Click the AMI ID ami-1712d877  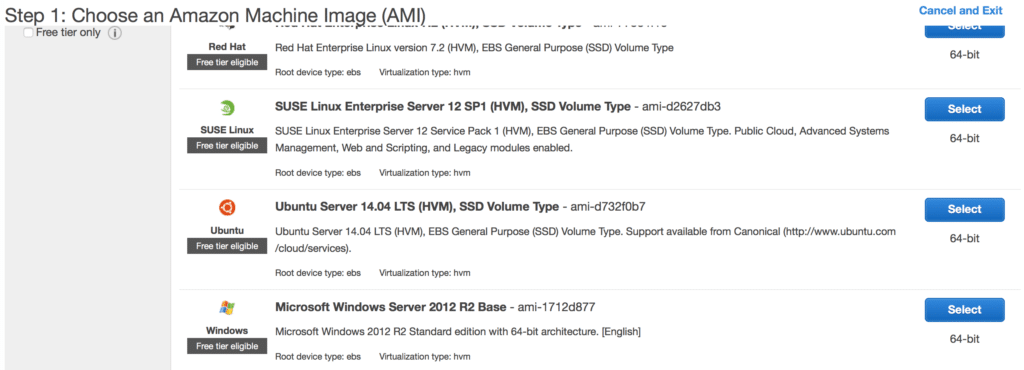click(x=557, y=307)
